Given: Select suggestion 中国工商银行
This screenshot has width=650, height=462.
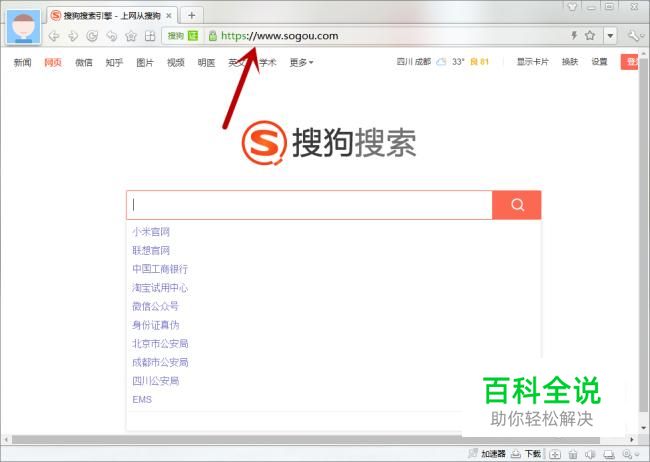Looking at the screenshot, I should pyautogui.click(x=160, y=269).
